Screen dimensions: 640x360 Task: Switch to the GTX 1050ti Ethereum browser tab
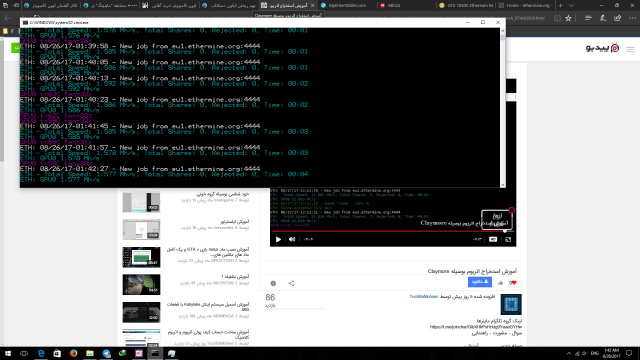pyautogui.click(x=465, y=5)
